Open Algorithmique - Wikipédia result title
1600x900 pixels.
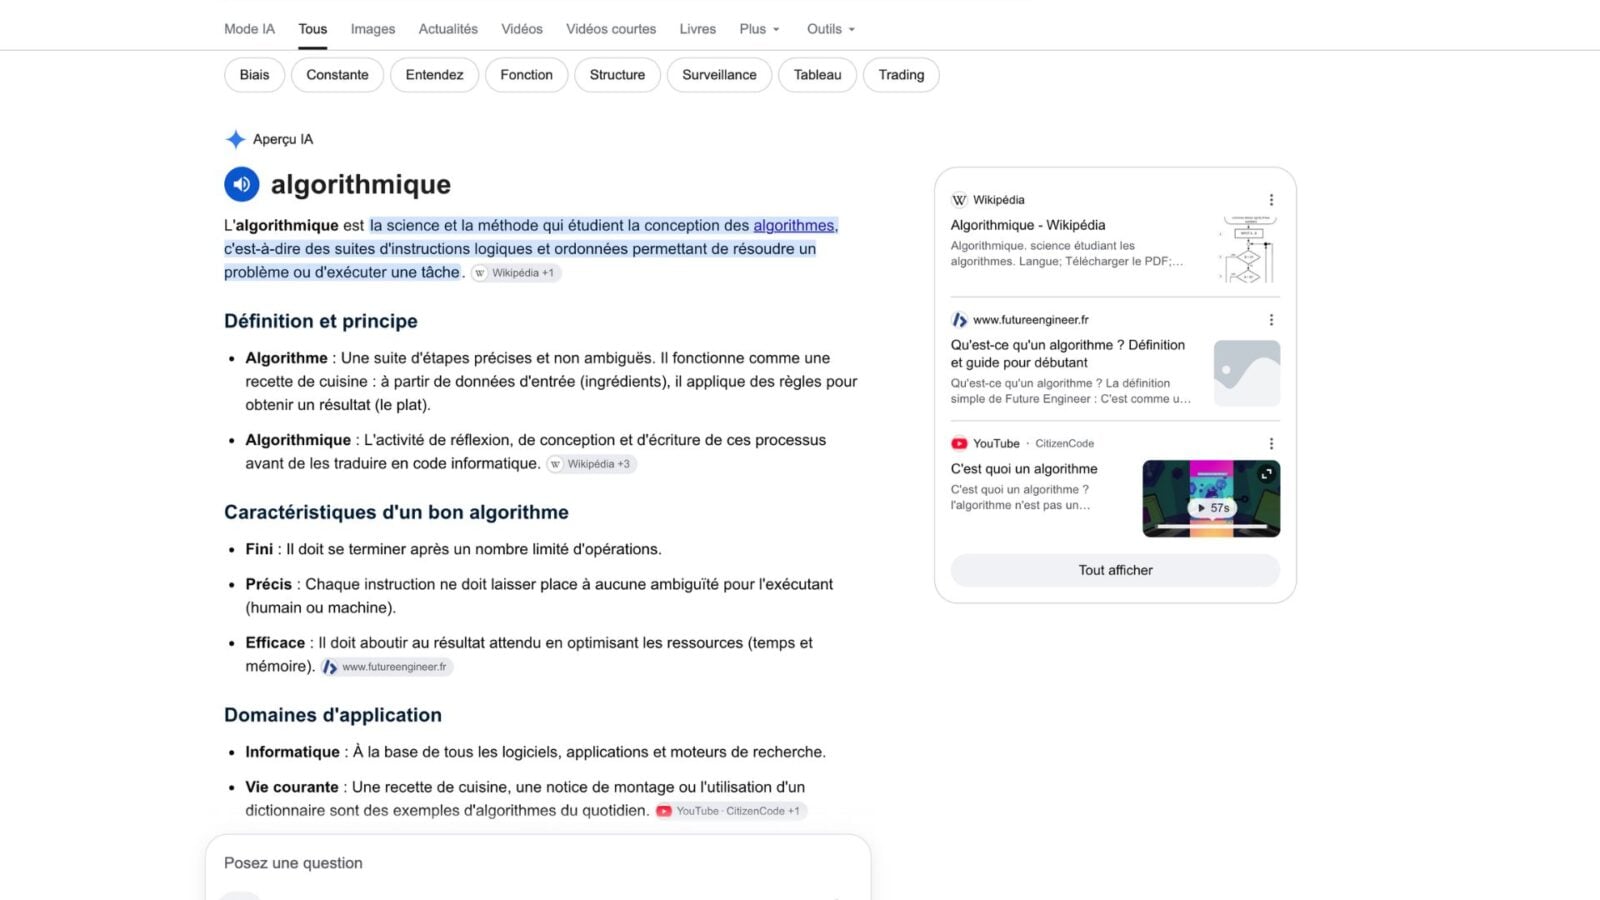pyautogui.click(x=1028, y=225)
